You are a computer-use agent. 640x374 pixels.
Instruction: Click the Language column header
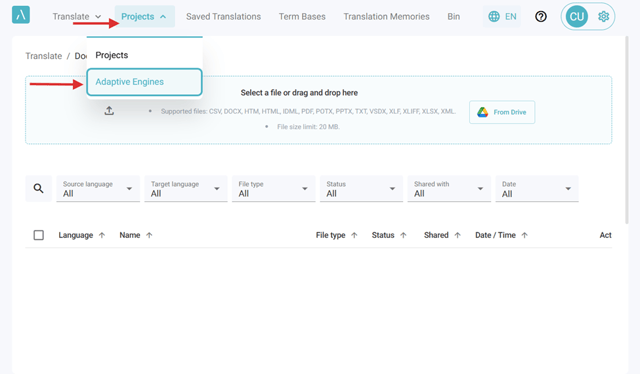click(x=76, y=235)
